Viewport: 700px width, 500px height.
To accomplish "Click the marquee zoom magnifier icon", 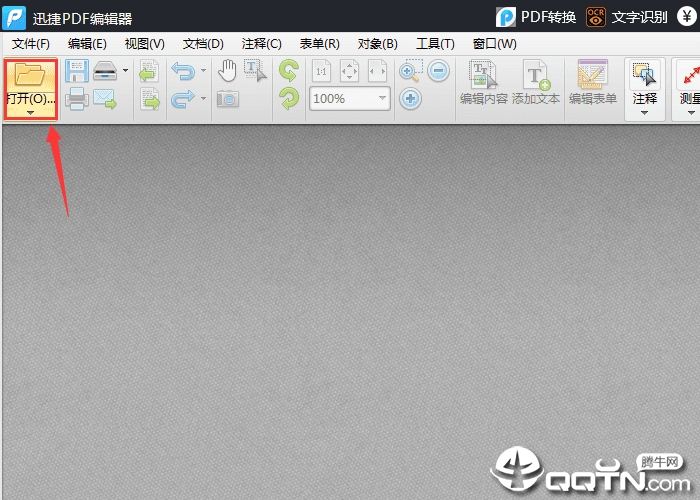I will tap(410, 71).
